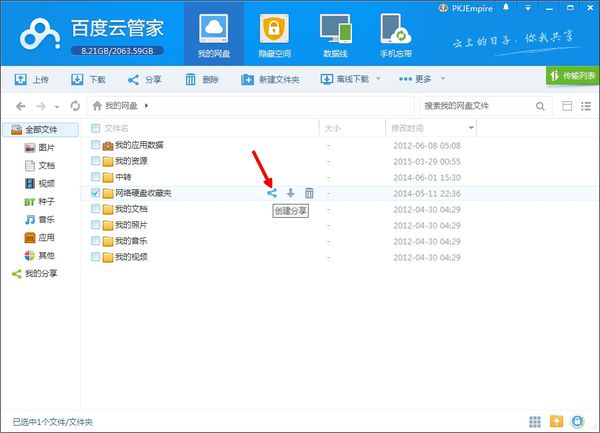The width and height of the screenshot is (600, 433).
Task: Click the 修改时间 sort dropdown arrow
Action: (471, 128)
